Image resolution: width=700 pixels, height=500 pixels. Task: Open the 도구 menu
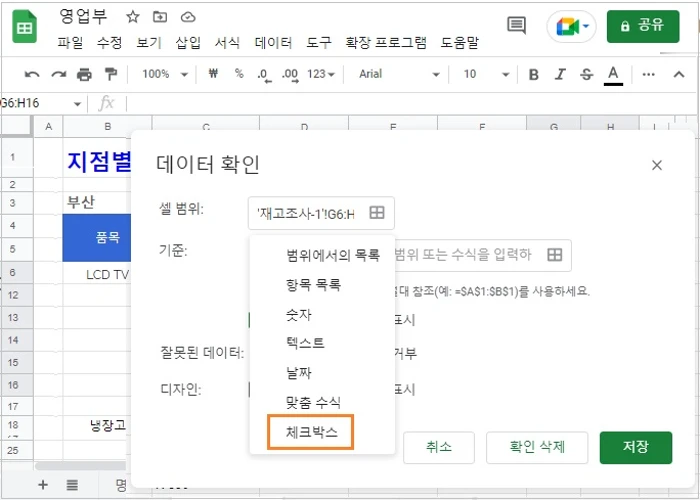pos(319,43)
